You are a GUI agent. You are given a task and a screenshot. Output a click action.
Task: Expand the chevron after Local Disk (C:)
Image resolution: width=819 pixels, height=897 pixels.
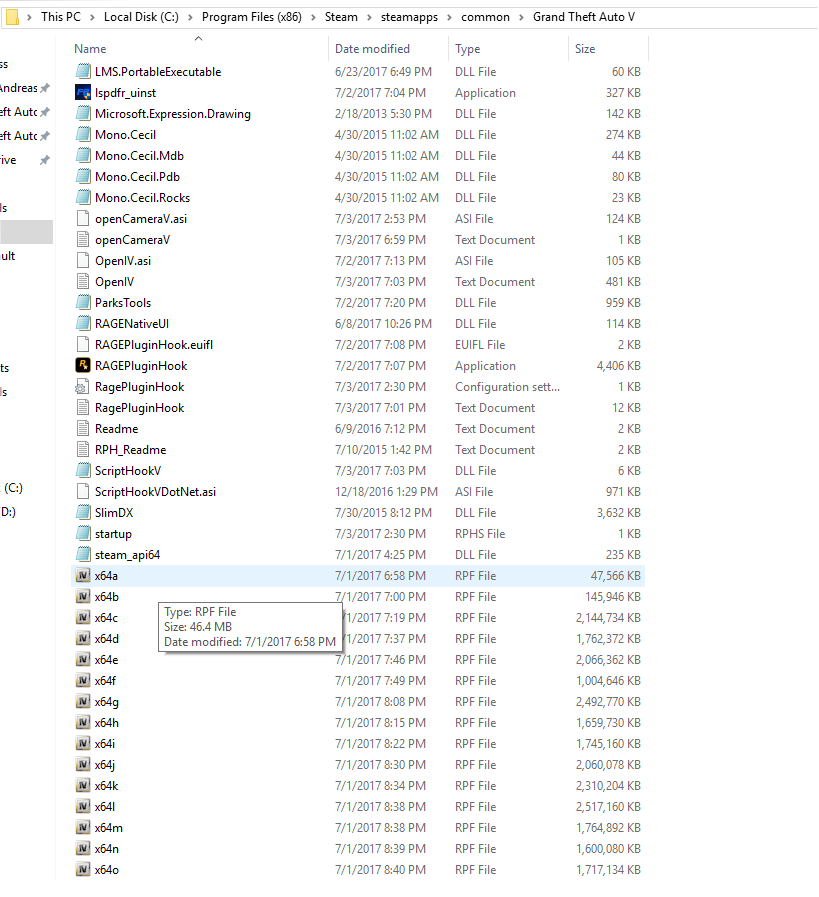(190, 18)
